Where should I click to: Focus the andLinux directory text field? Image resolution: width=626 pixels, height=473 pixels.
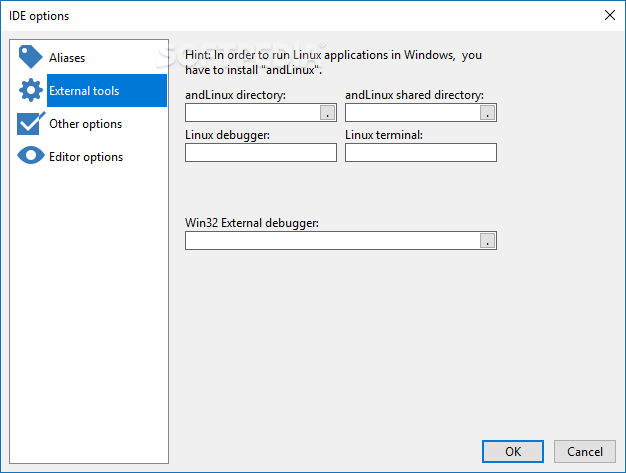pos(253,113)
